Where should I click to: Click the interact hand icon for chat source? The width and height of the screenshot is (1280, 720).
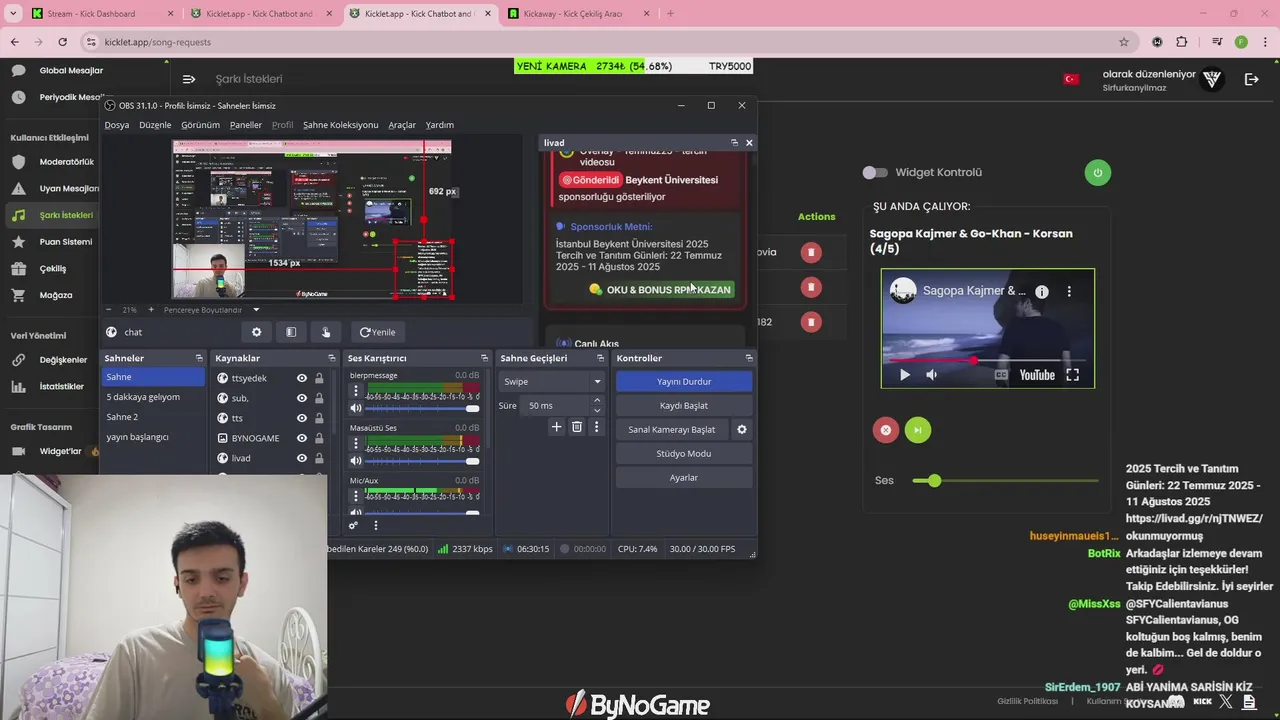pyautogui.click(x=326, y=332)
